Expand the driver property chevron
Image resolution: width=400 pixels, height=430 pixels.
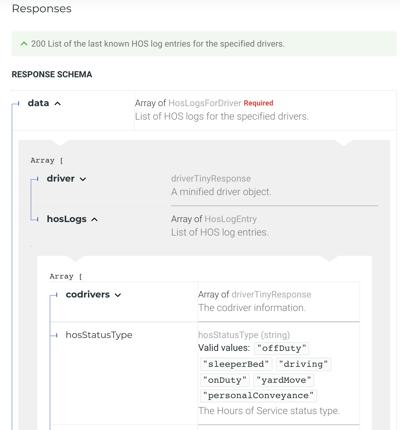coord(83,179)
